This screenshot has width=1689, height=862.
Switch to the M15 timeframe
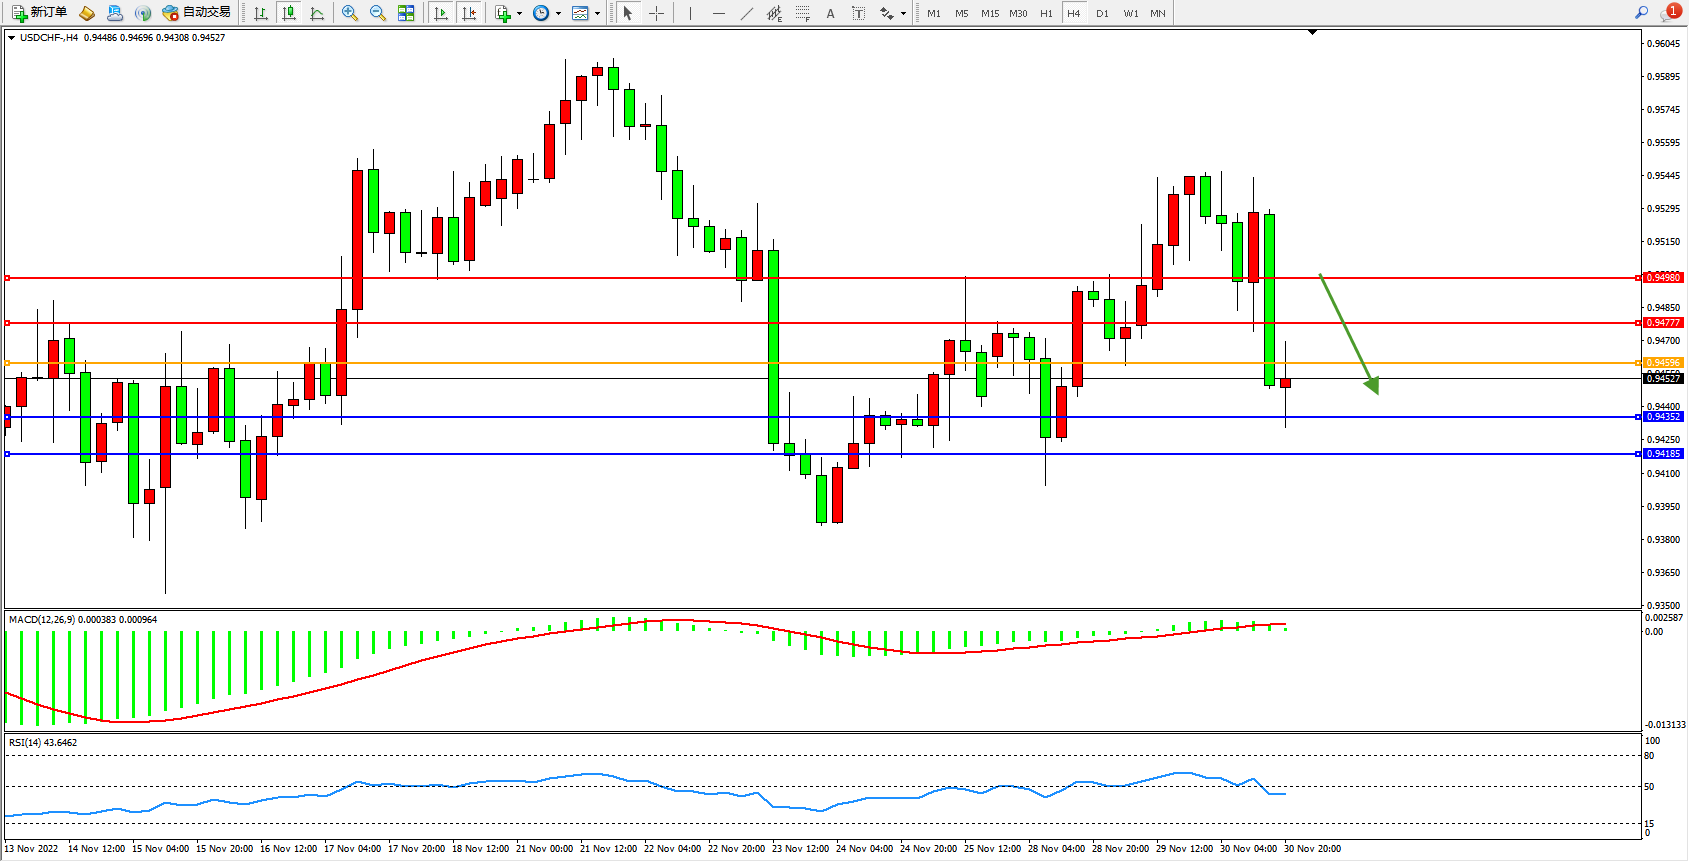[x=989, y=13]
